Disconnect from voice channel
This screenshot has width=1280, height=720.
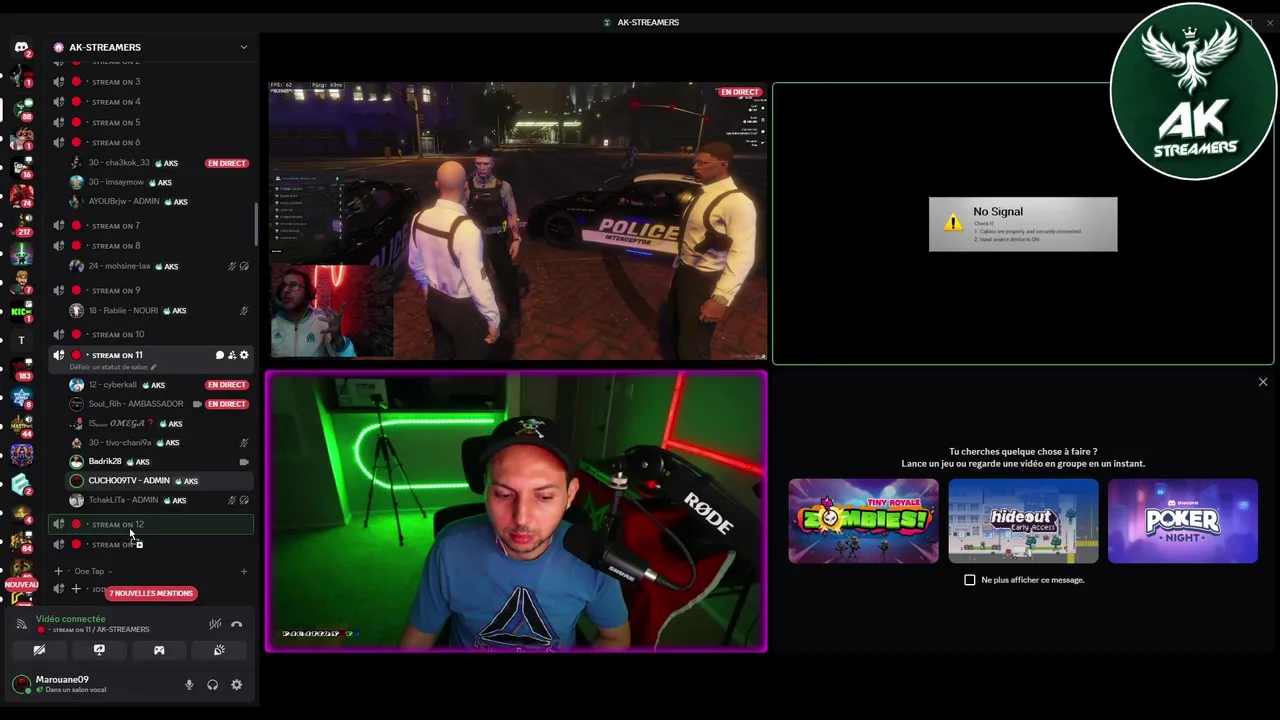(237, 624)
